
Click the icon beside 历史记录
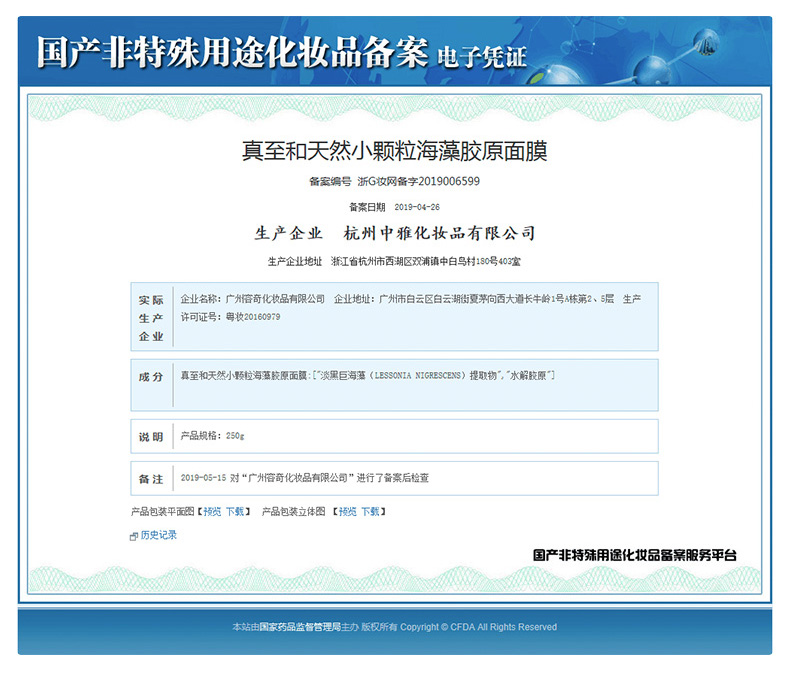tap(134, 536)
